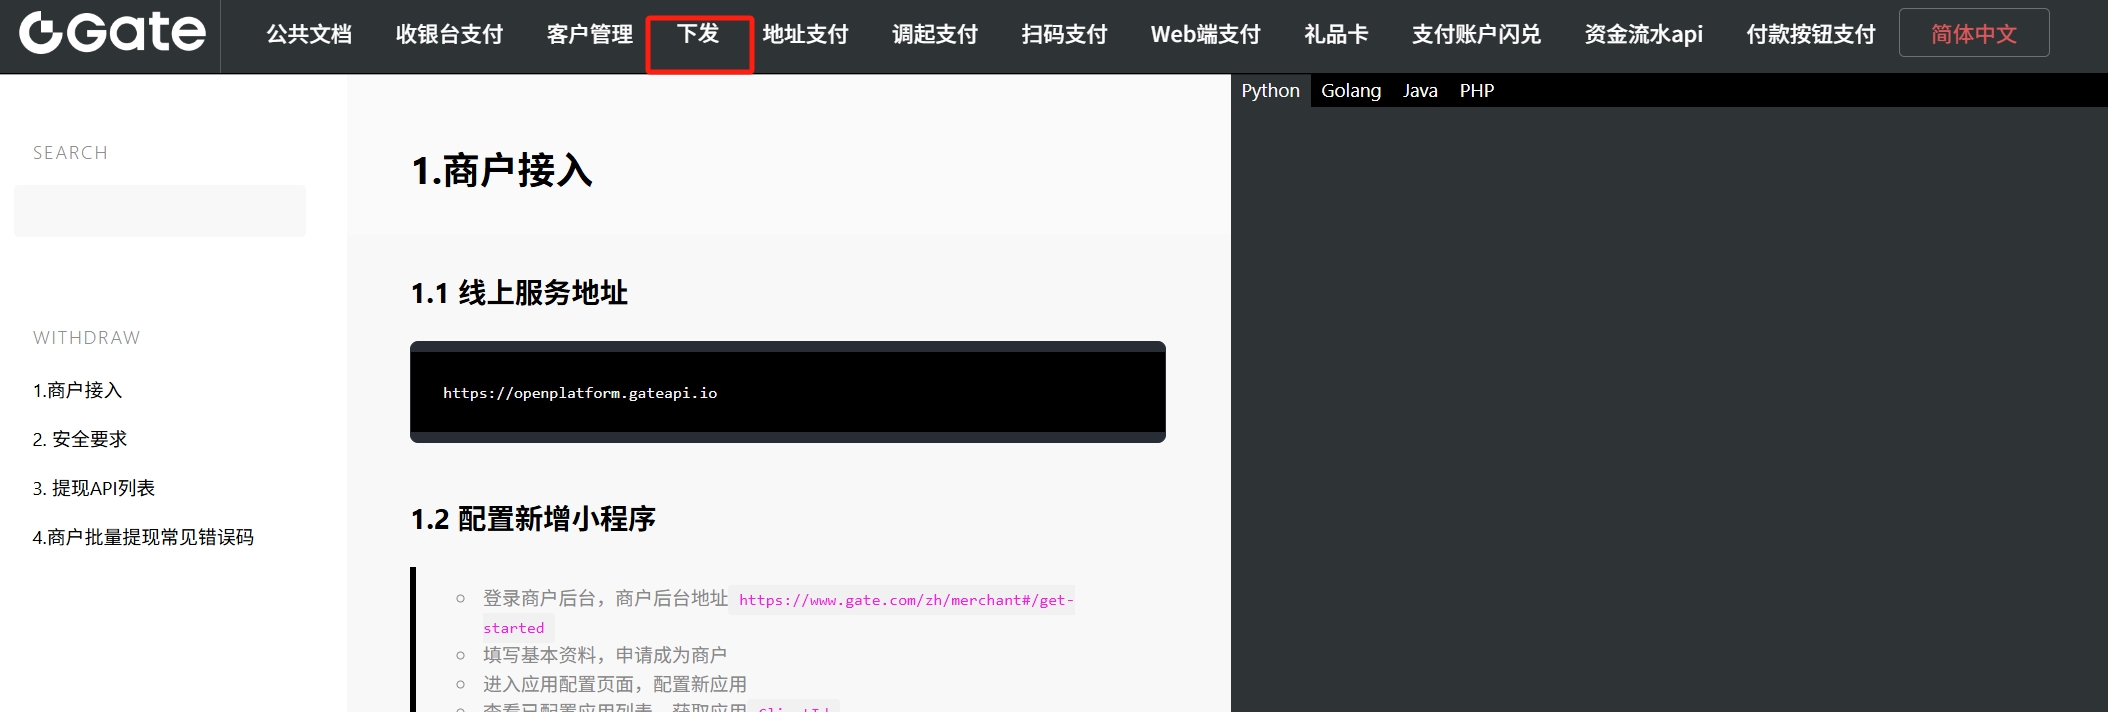Switch to the Python code tab
The image size is (2108, 712).
point(1270,91)
